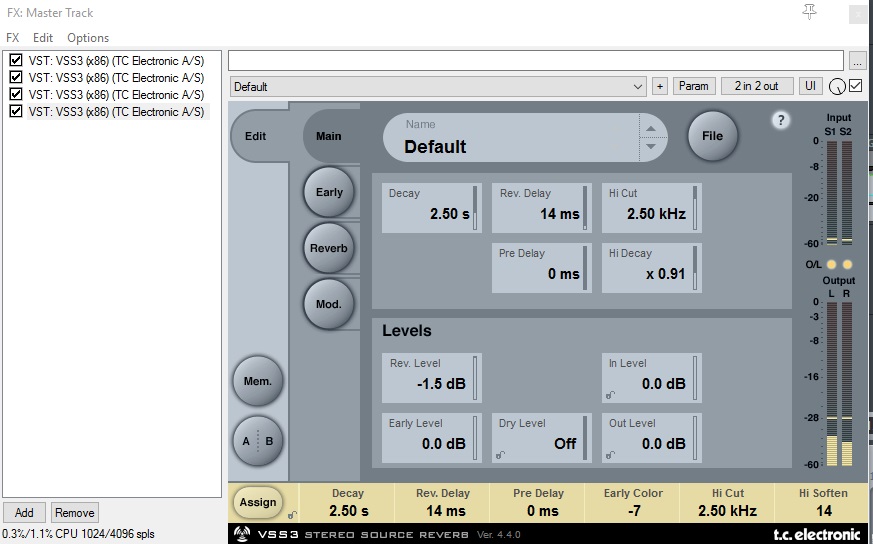Image resolution: width=873 pixels, height=544 pixels.
Task: Click the lock icon on Dry Level
Action: point(501,455)
